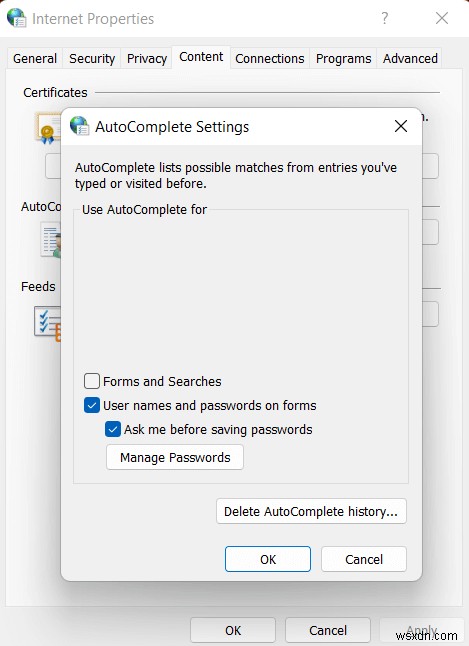The height and width of the screenshot is (646, 469).
Task: Click the Internet Properties globe icon
Action: click(17, 18)
